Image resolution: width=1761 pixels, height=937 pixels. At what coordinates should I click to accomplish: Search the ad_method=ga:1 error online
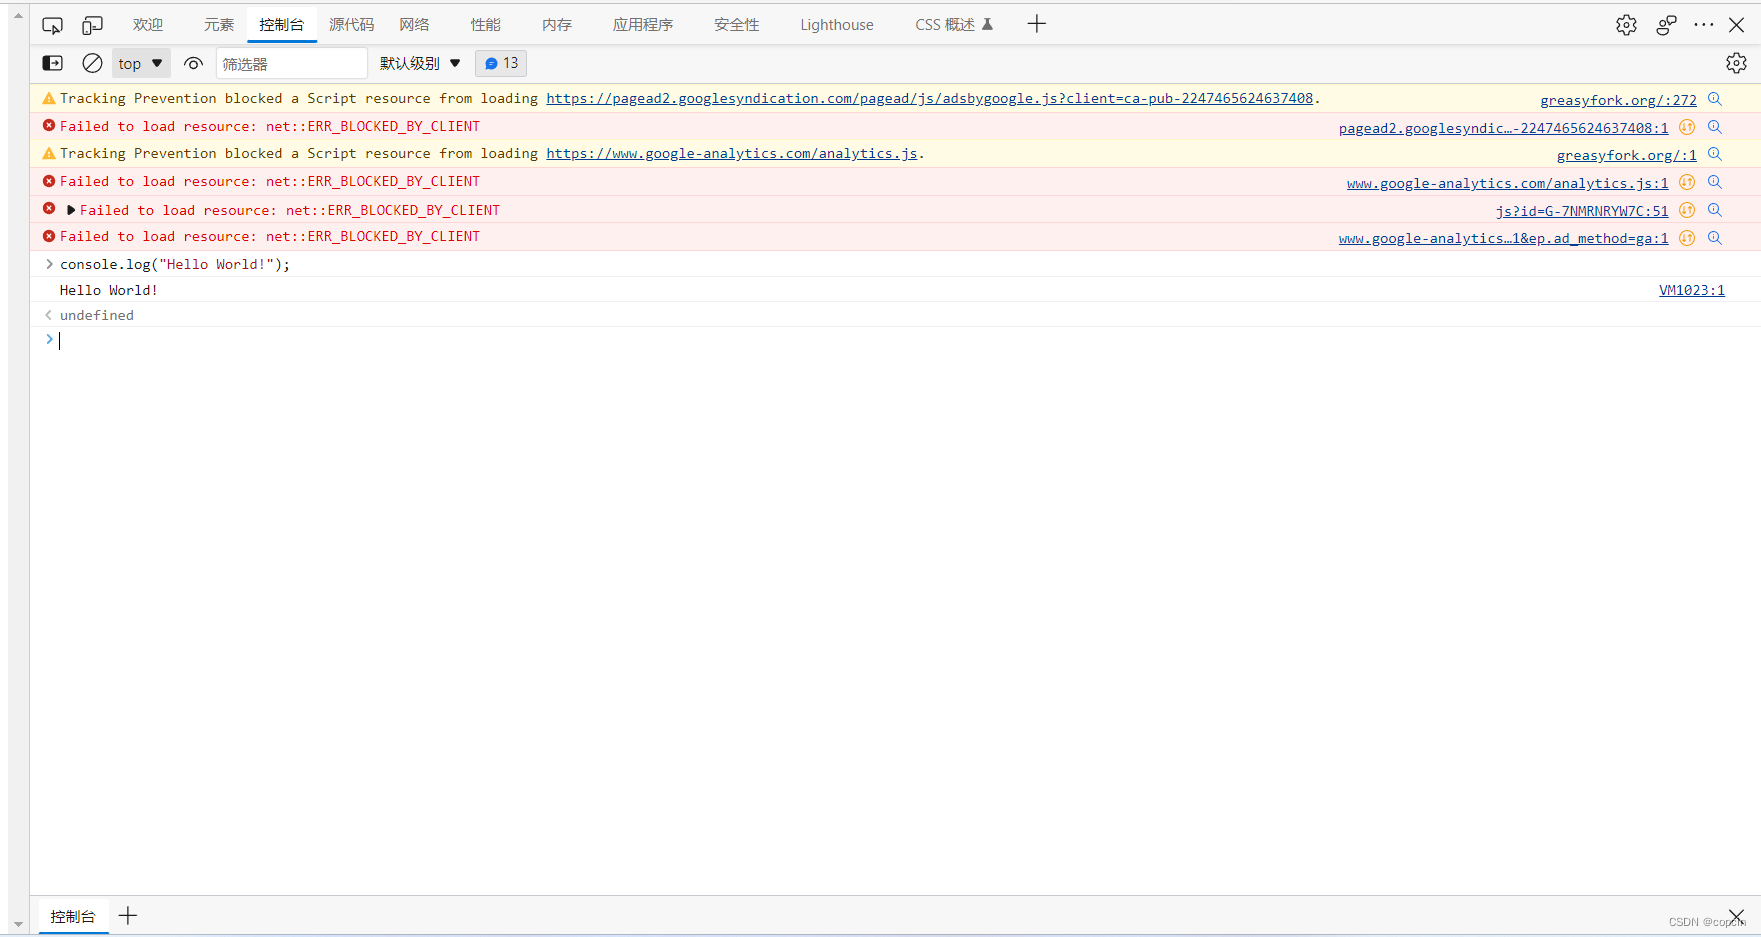[x=1715, y=238]
